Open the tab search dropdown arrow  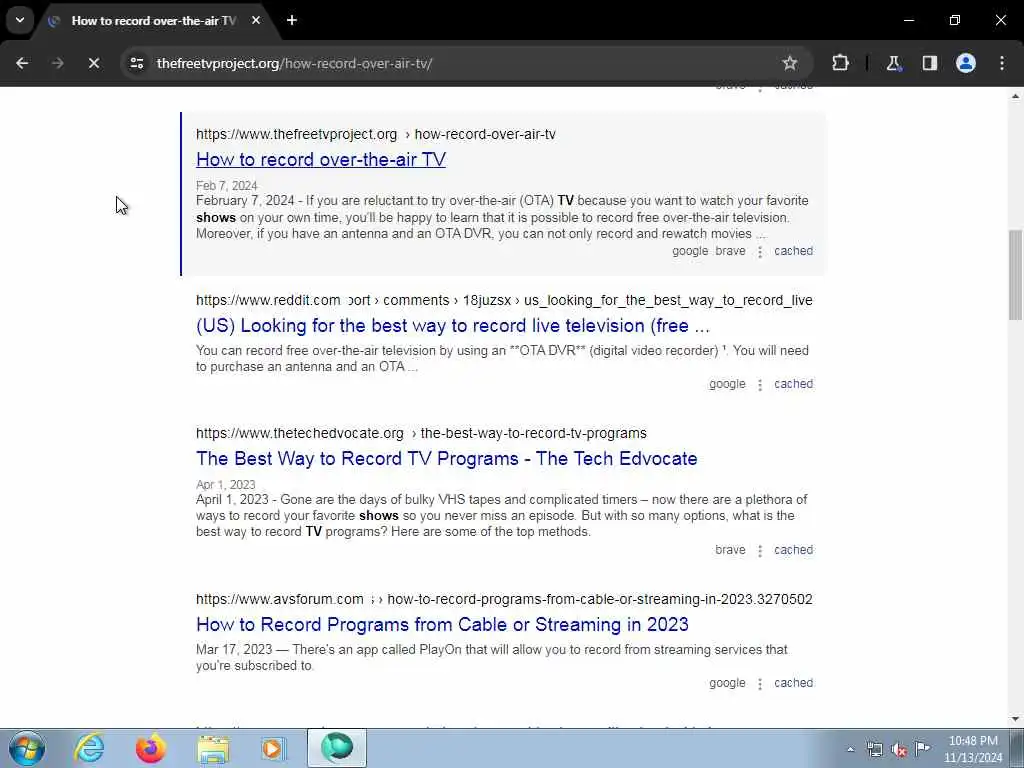coord(20,20)
